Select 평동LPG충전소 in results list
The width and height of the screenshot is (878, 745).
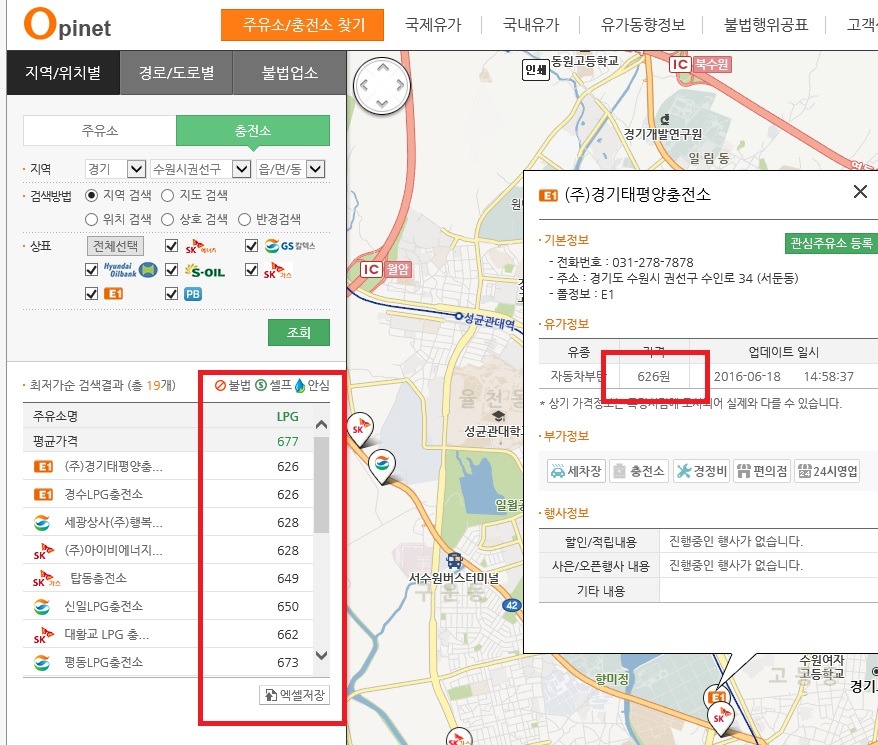point(167,662)
